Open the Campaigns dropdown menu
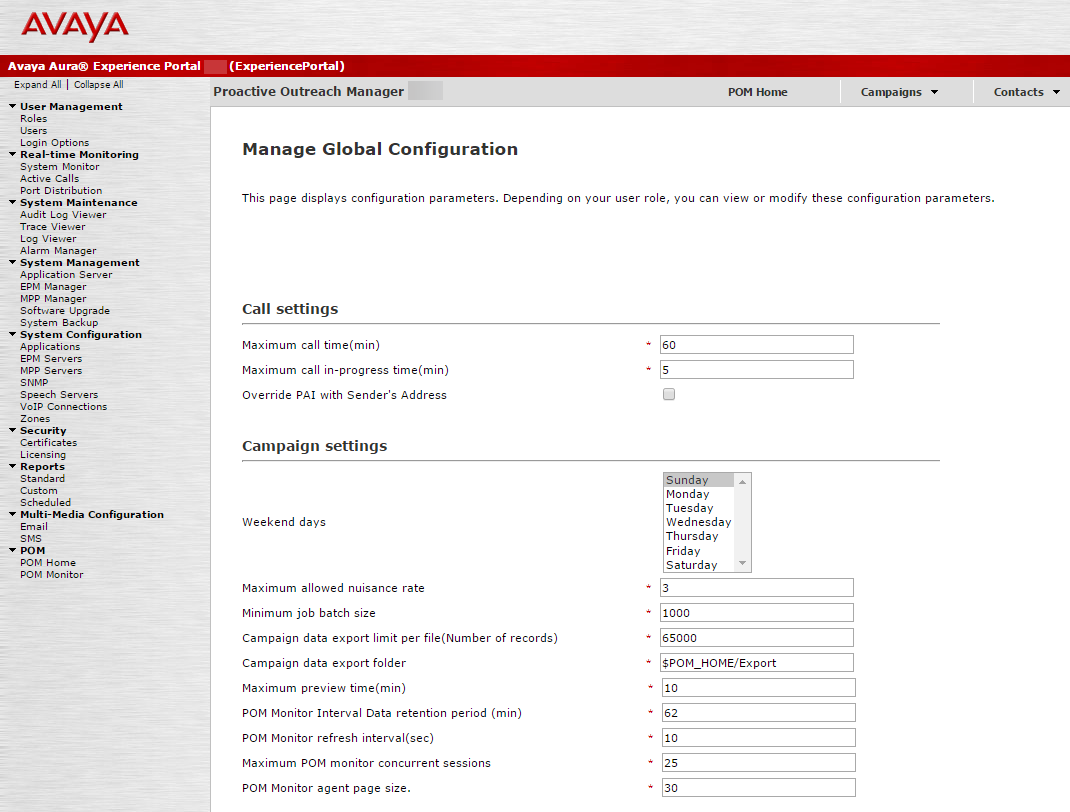 click(x=899, y=92)
